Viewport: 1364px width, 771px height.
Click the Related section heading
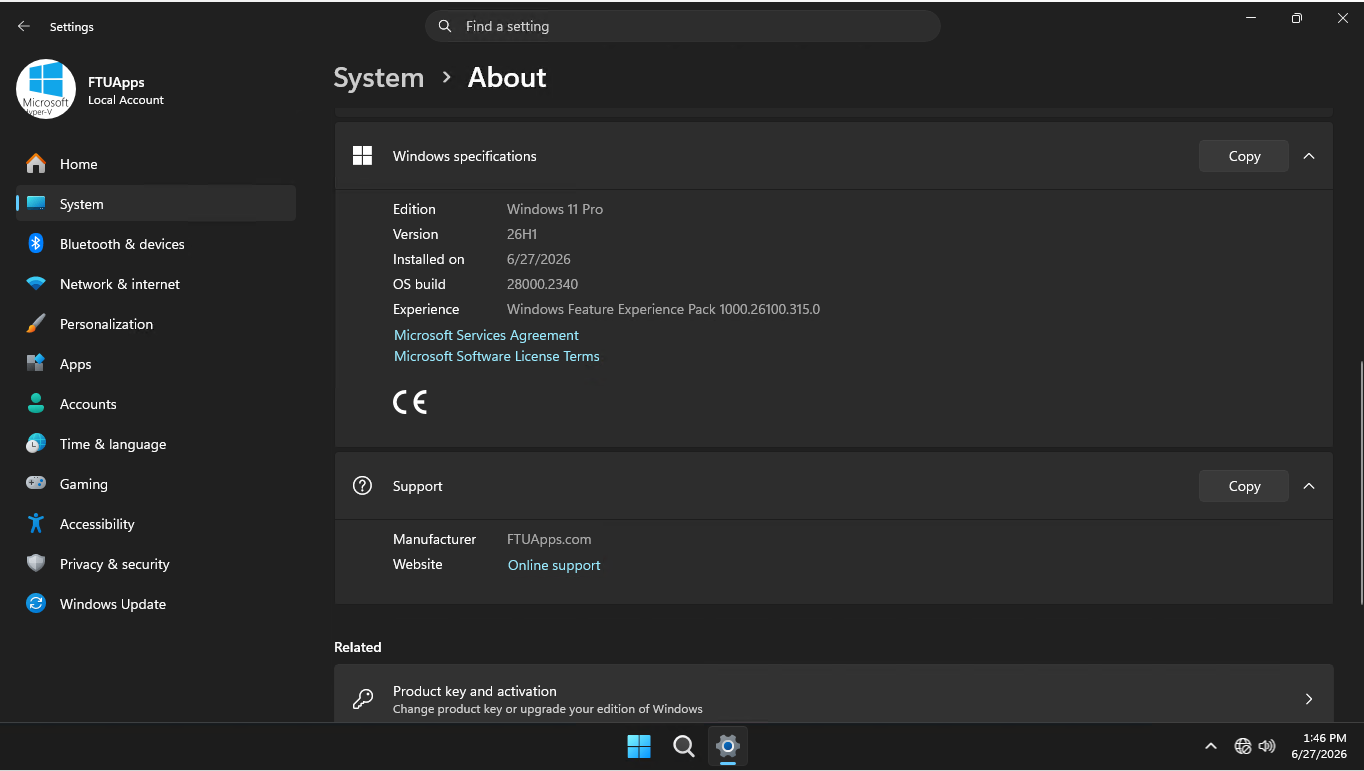(x=358, y=647)
